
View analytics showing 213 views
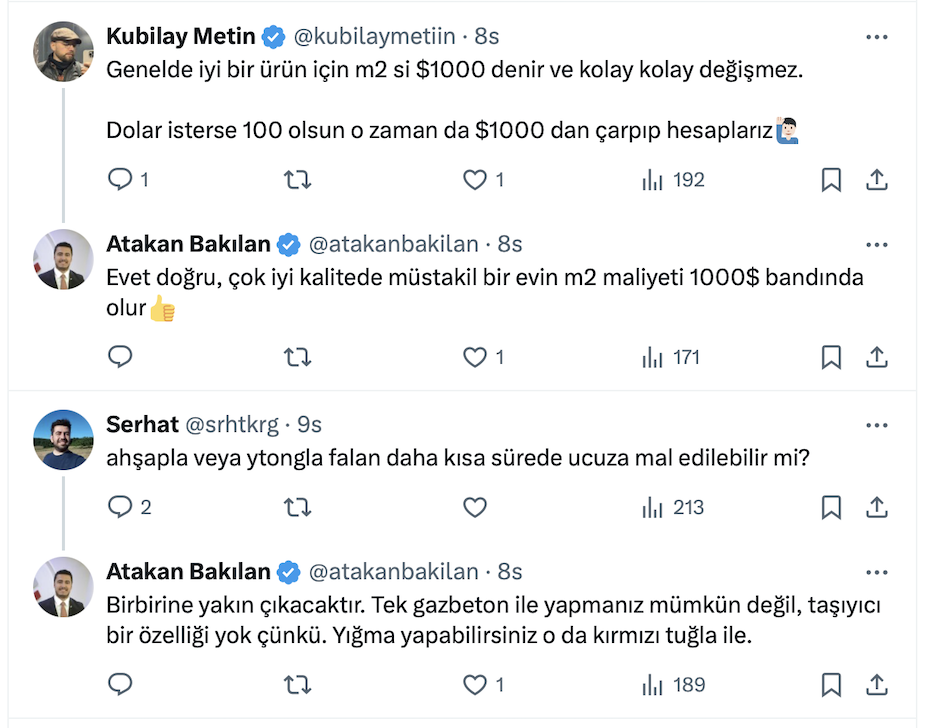click(x=673, y=508)
